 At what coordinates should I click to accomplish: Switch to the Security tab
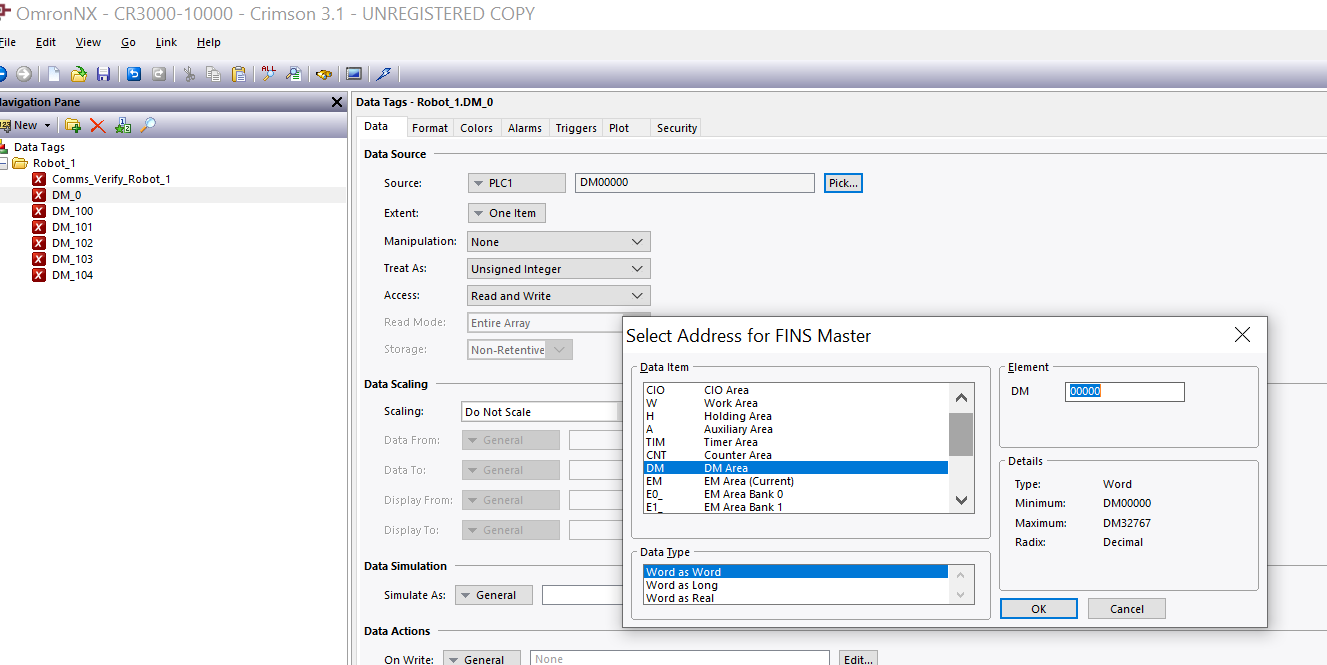coord(677,128)
